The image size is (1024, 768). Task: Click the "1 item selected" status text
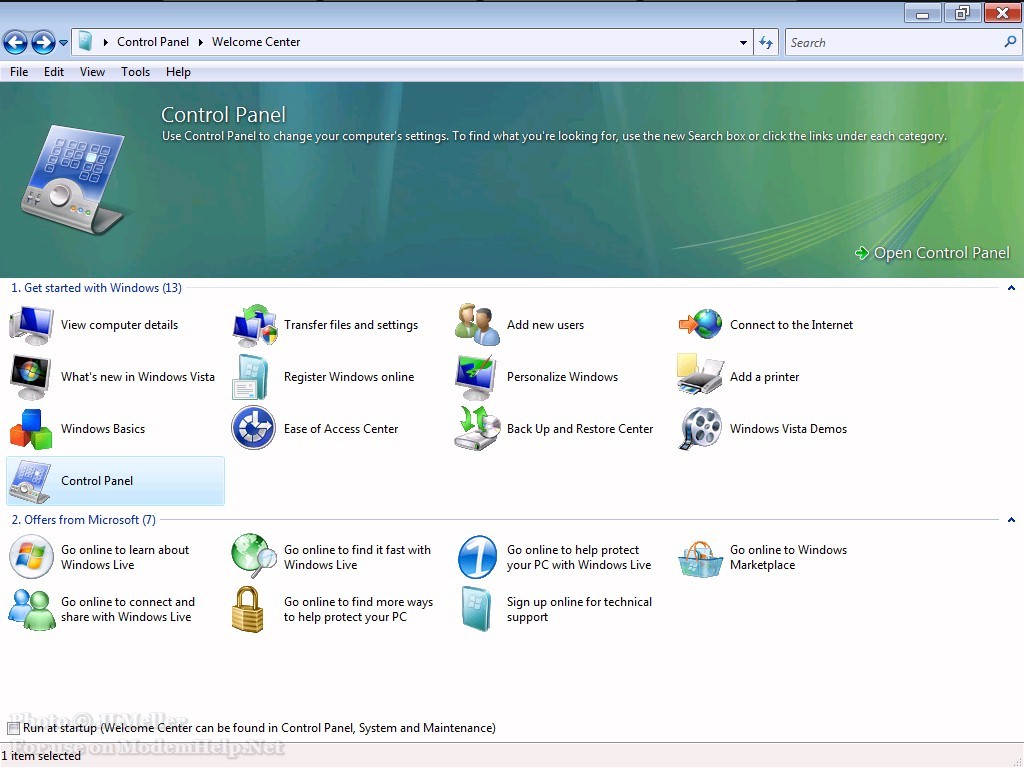click(x=41, y=756)
